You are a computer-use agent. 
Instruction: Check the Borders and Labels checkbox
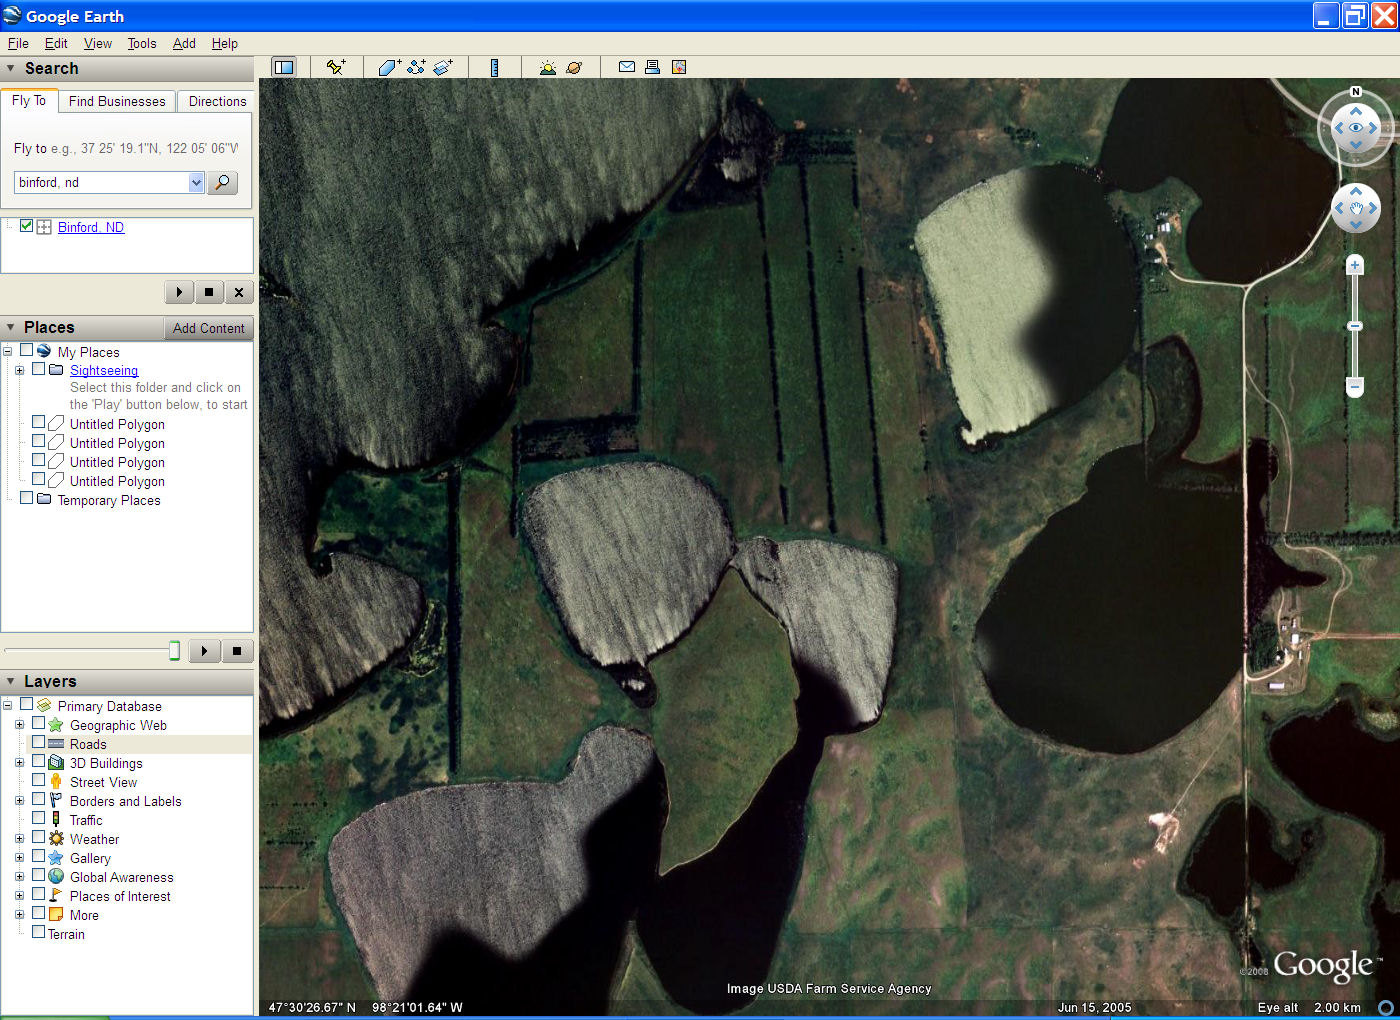[39, 799]
